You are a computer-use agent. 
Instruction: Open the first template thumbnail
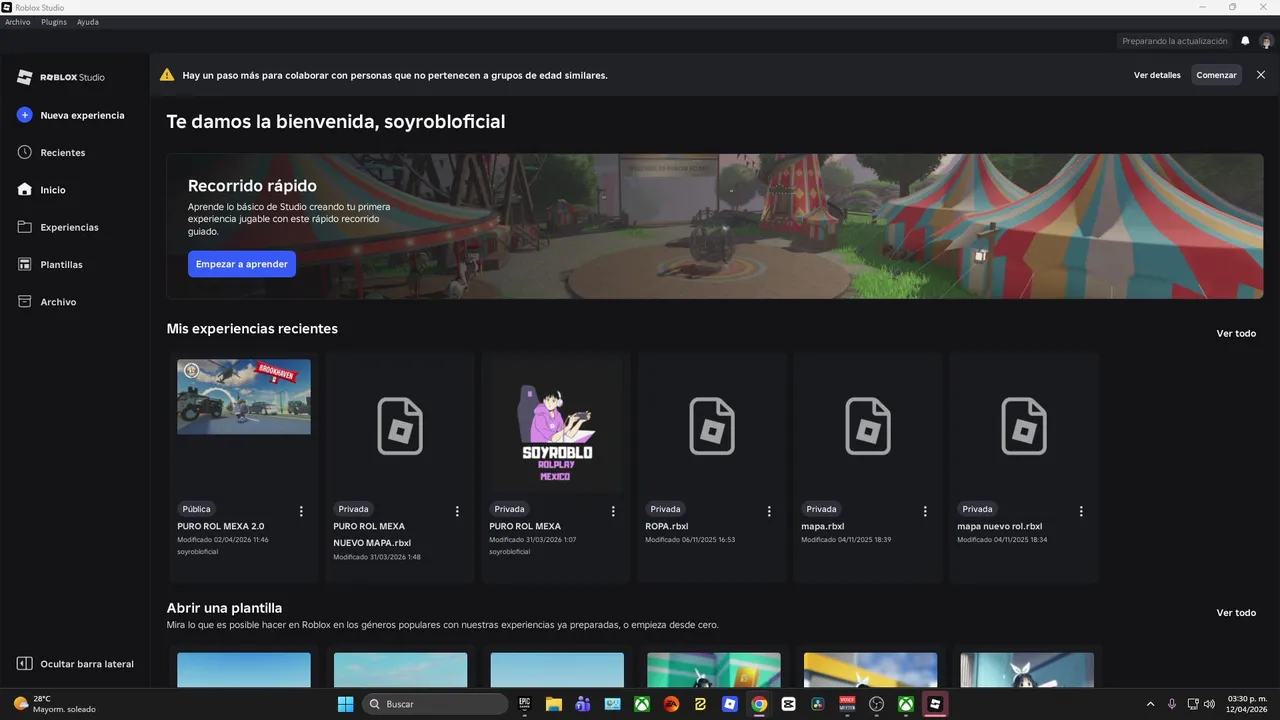point(244,670)
